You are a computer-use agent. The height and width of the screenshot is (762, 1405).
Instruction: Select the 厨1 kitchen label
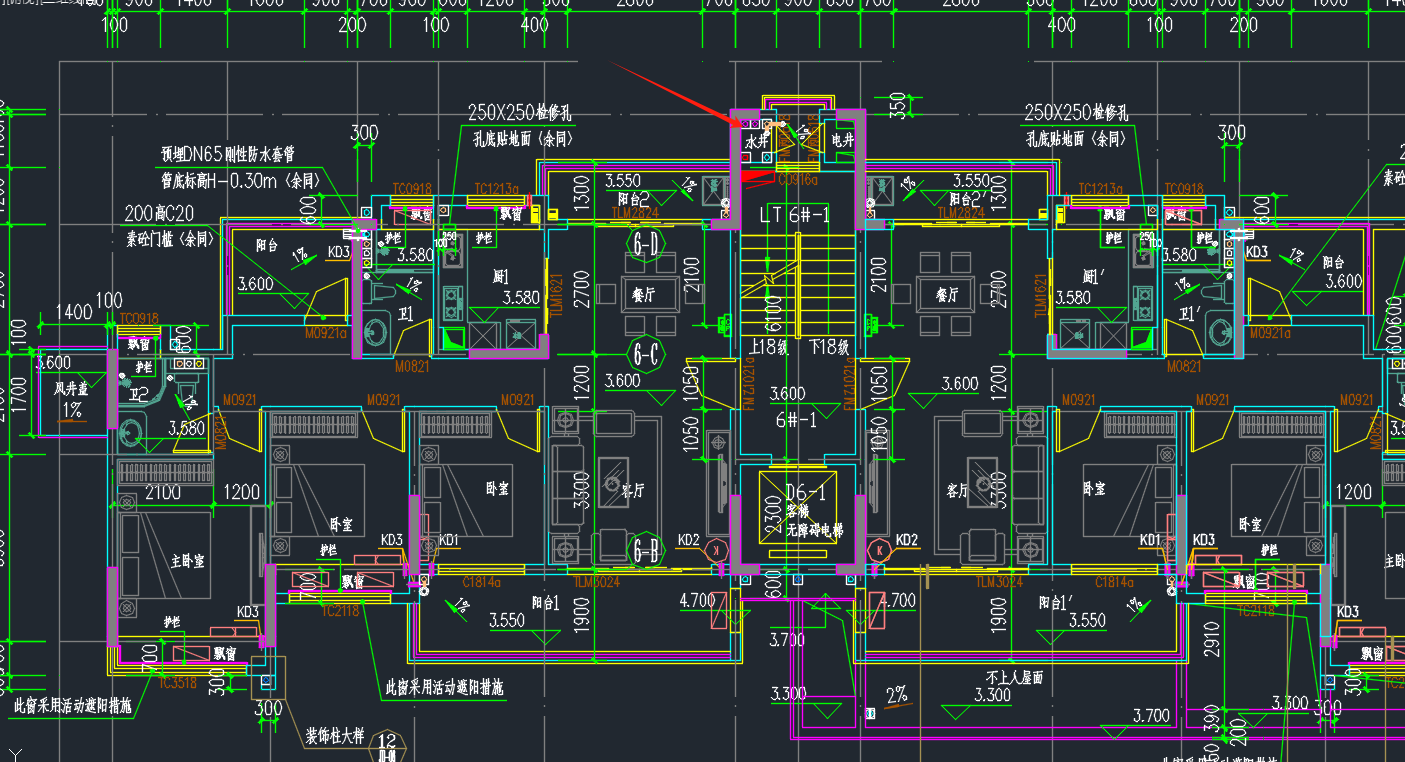[501, 275]
